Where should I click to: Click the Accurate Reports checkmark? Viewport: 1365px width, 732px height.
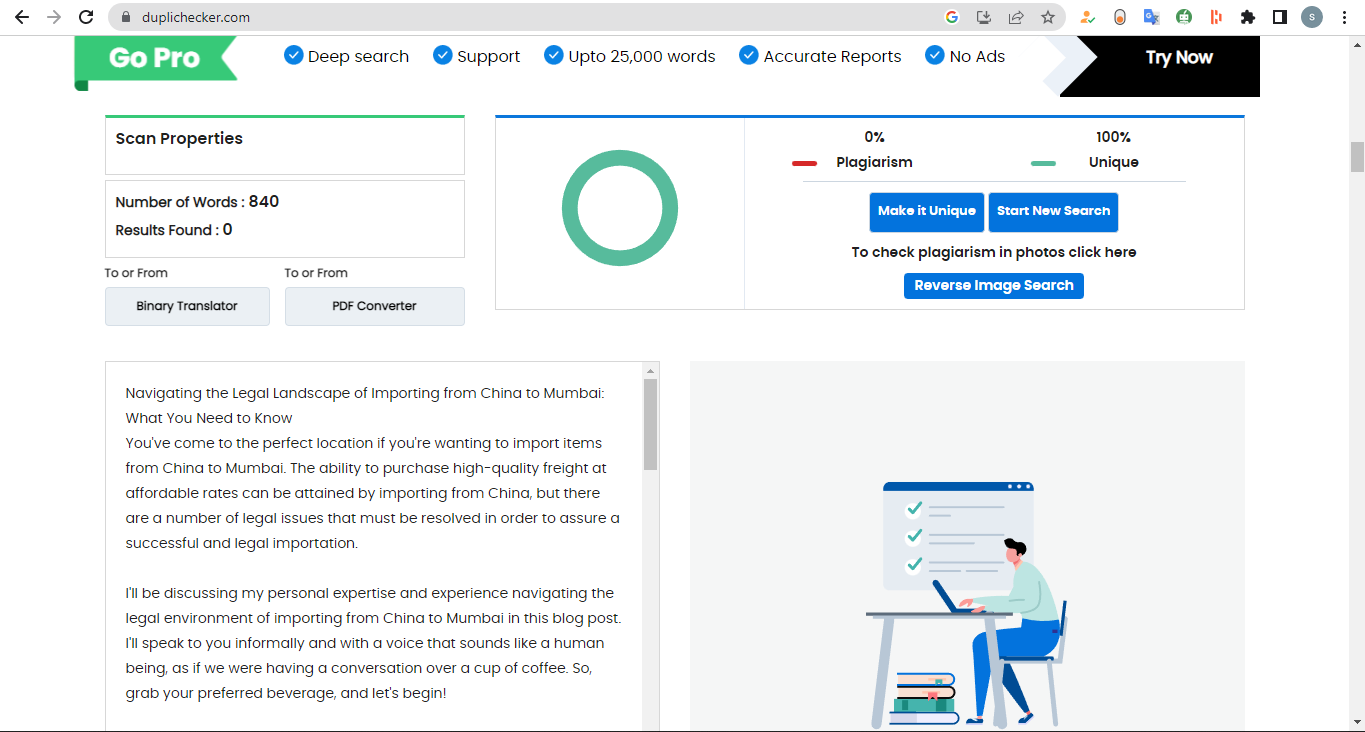point(748,55)
